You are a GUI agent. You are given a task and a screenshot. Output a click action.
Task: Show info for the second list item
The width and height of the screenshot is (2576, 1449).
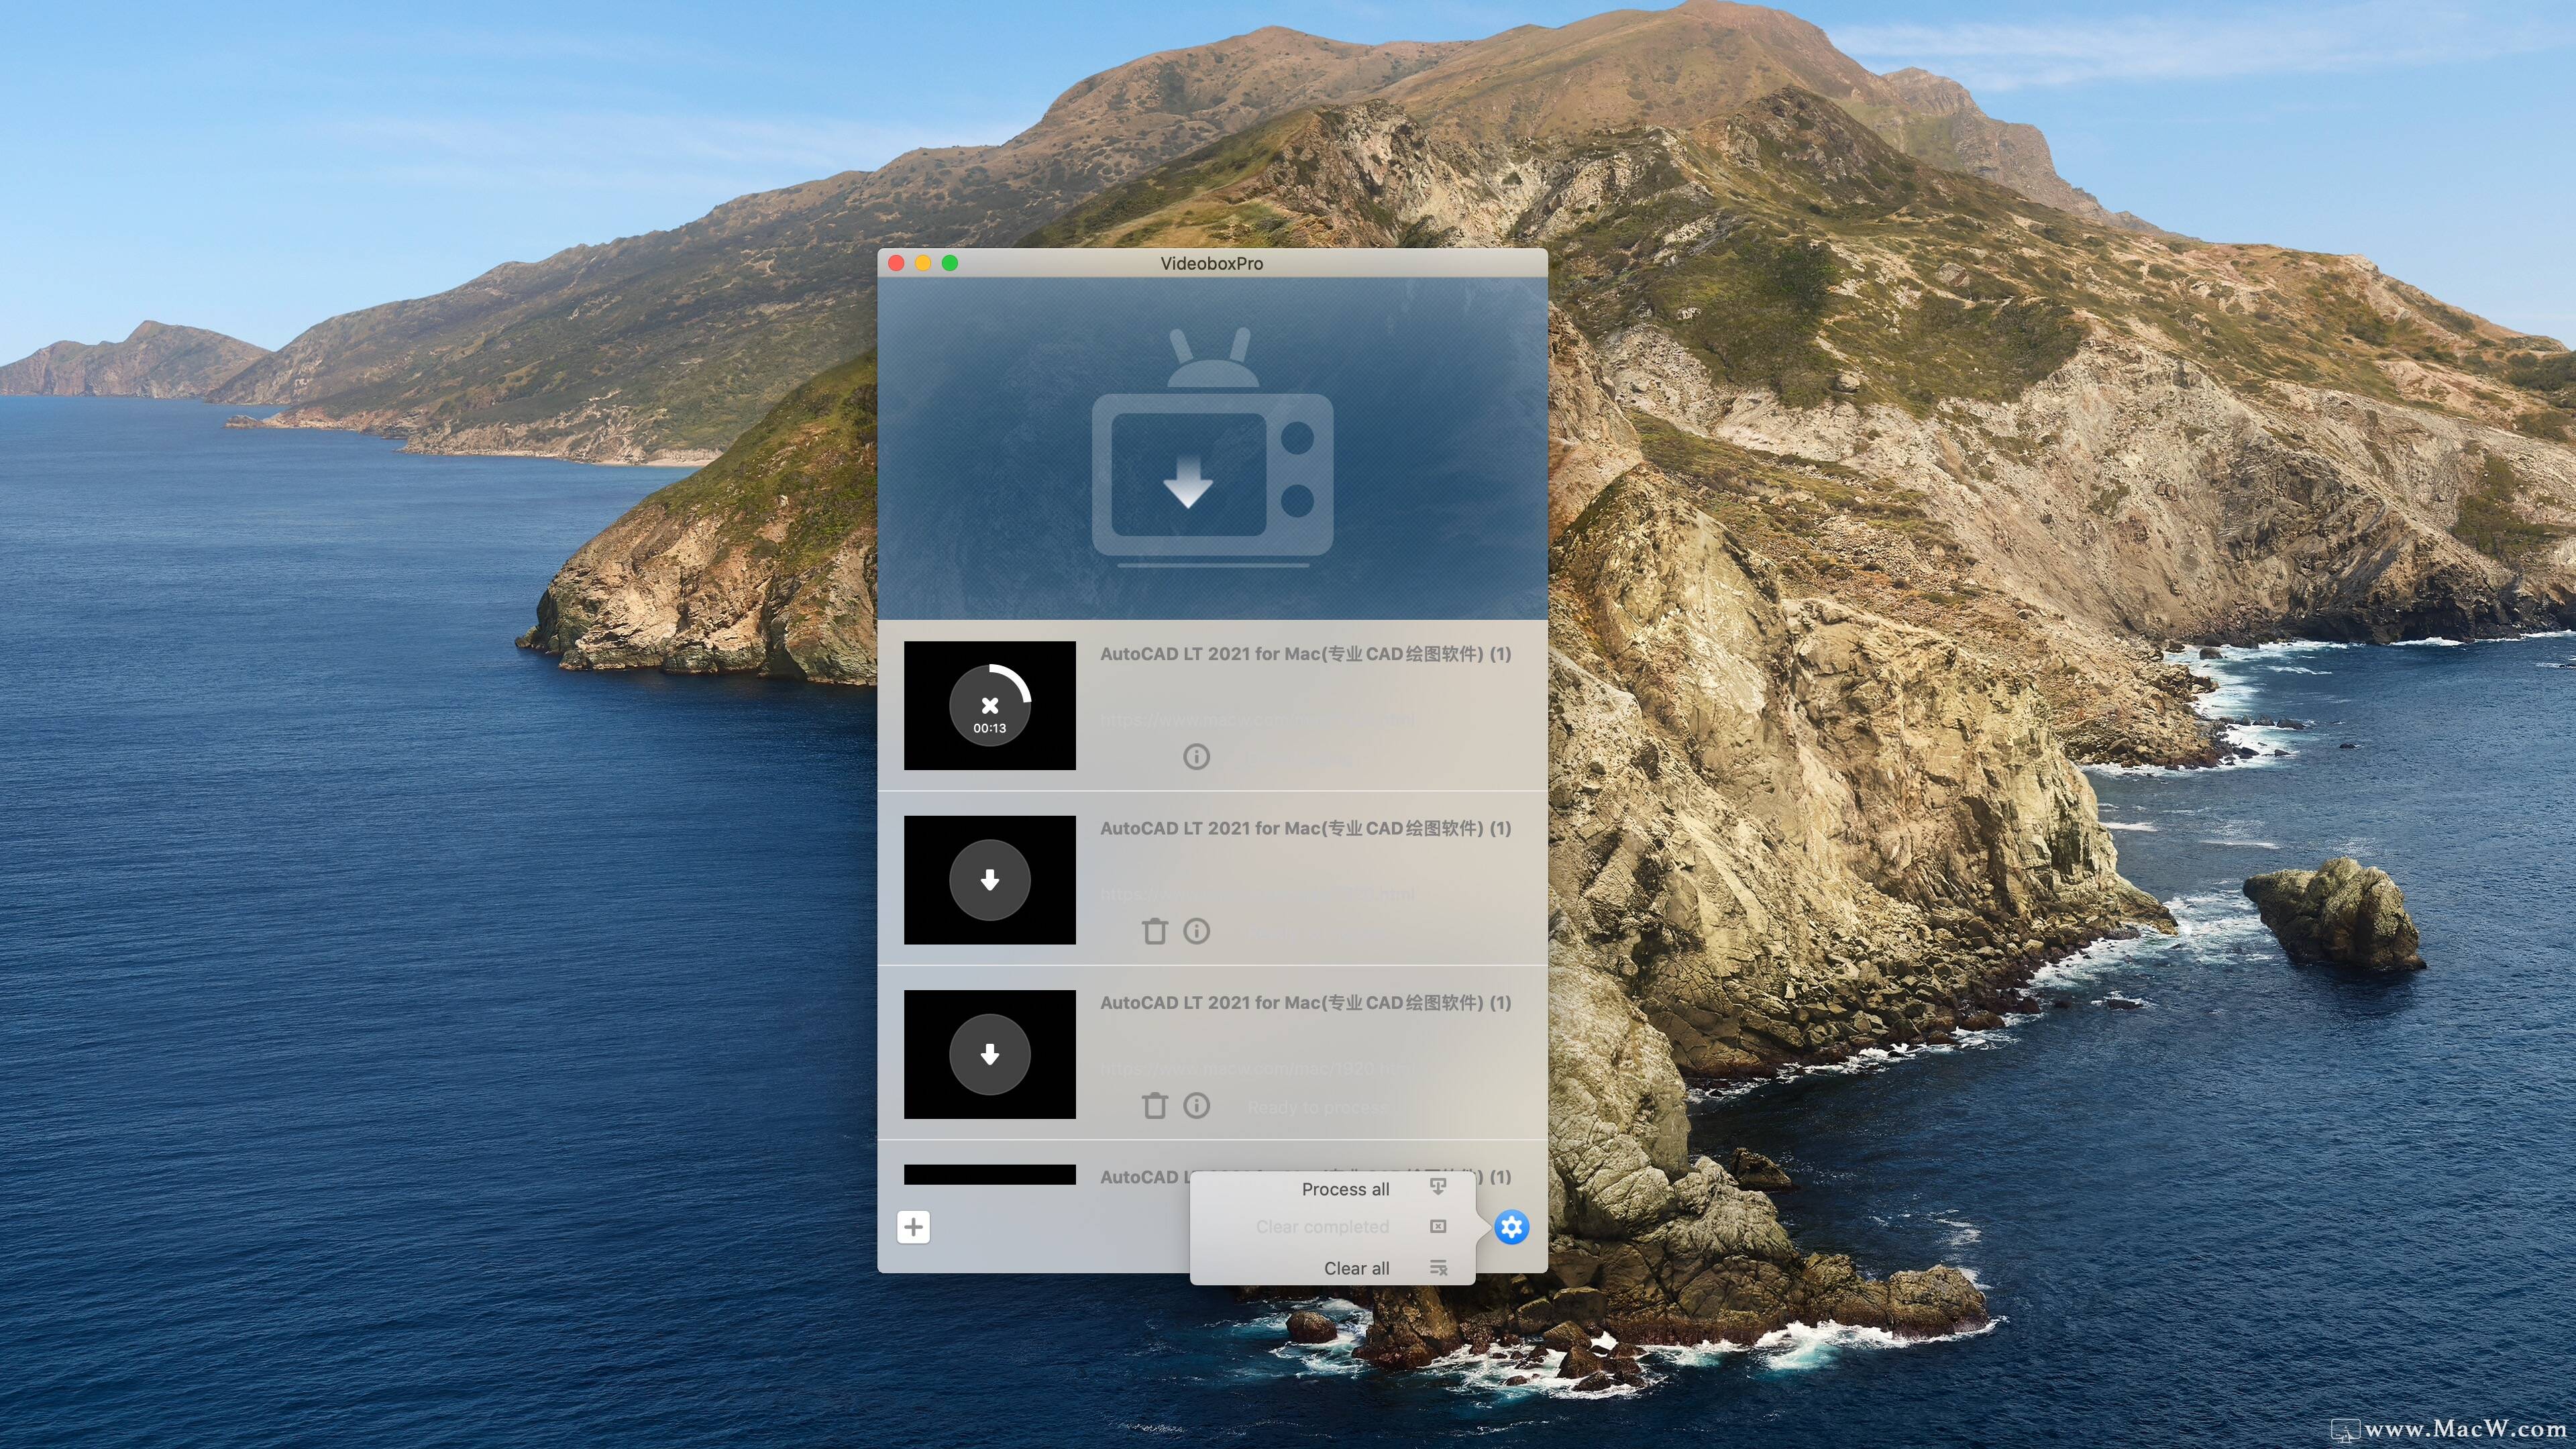[x=1196, y=931]
